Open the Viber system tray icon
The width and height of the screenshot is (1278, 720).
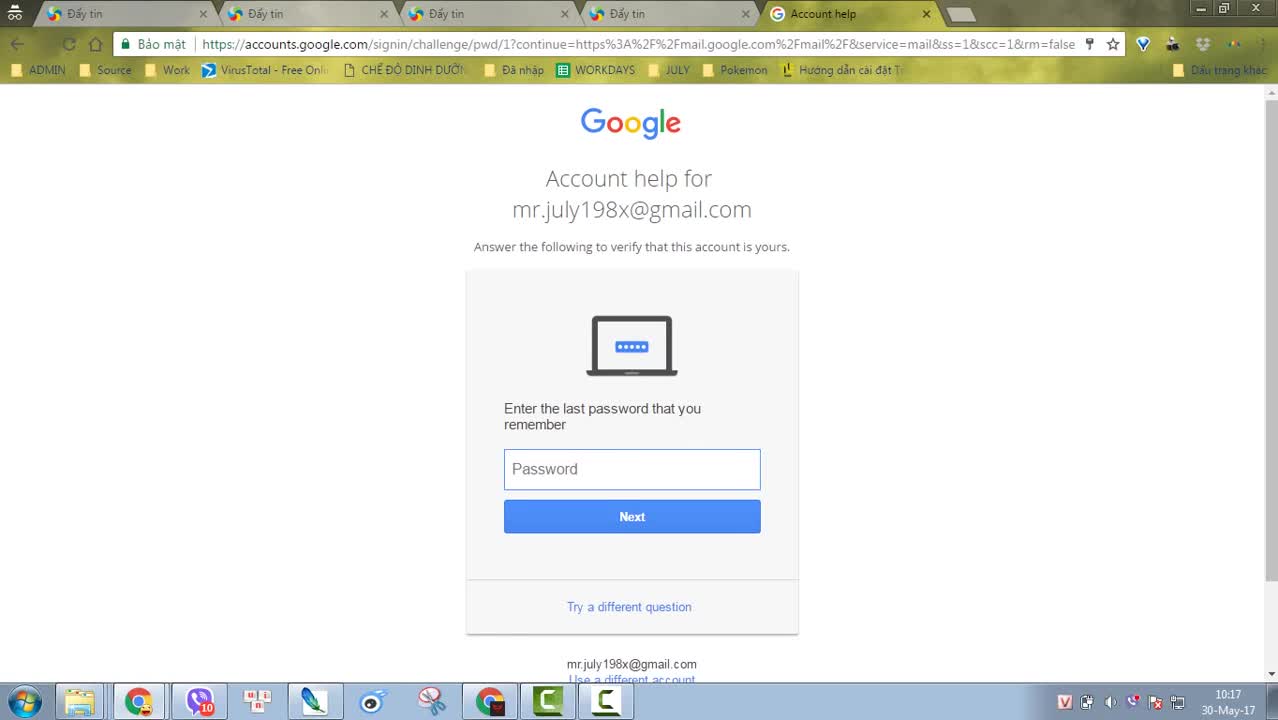pyautogui.click(x=1133, y=702)
